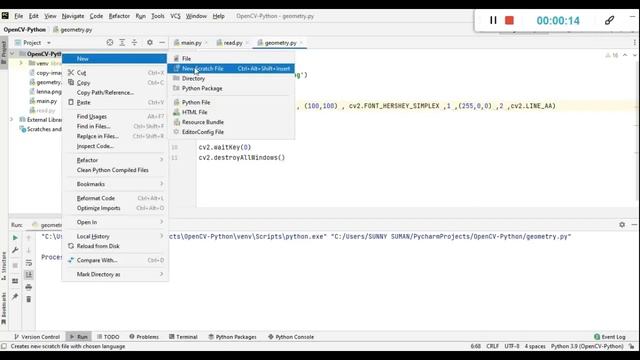This screenshot has height=360, width=640.
Task: Select lenna.png in the project tree
Action: (x=49, y=91)
